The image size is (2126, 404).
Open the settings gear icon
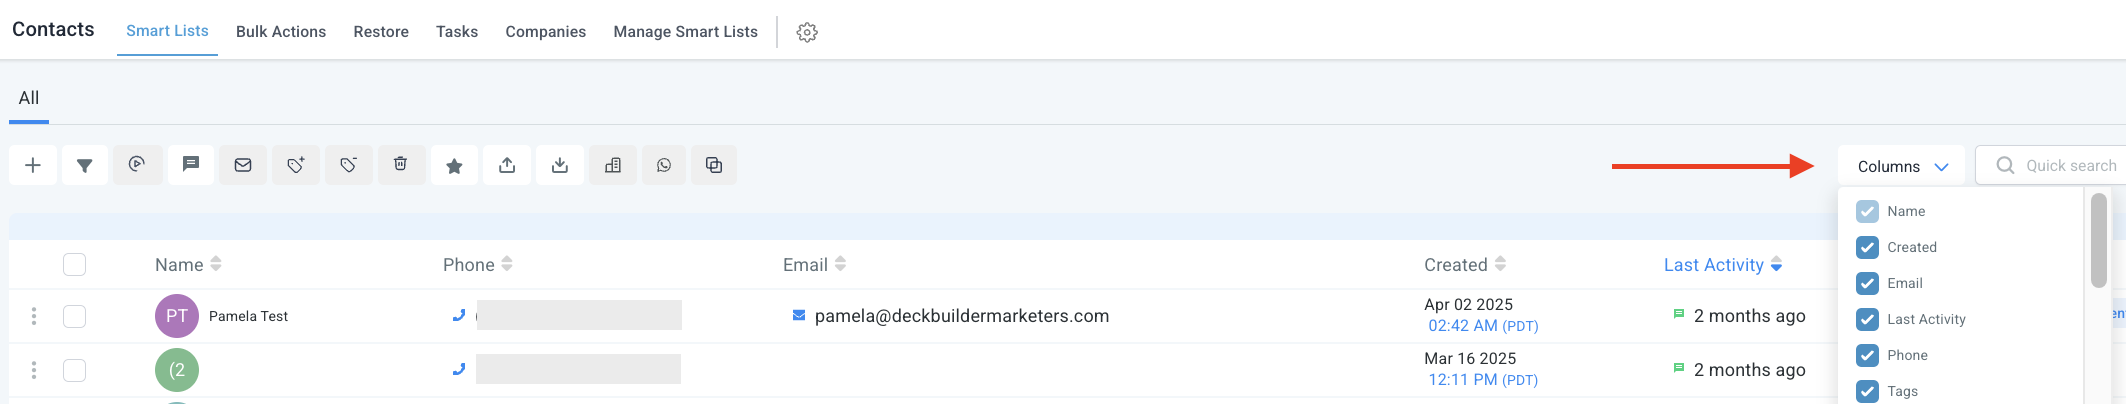point(807,32)
